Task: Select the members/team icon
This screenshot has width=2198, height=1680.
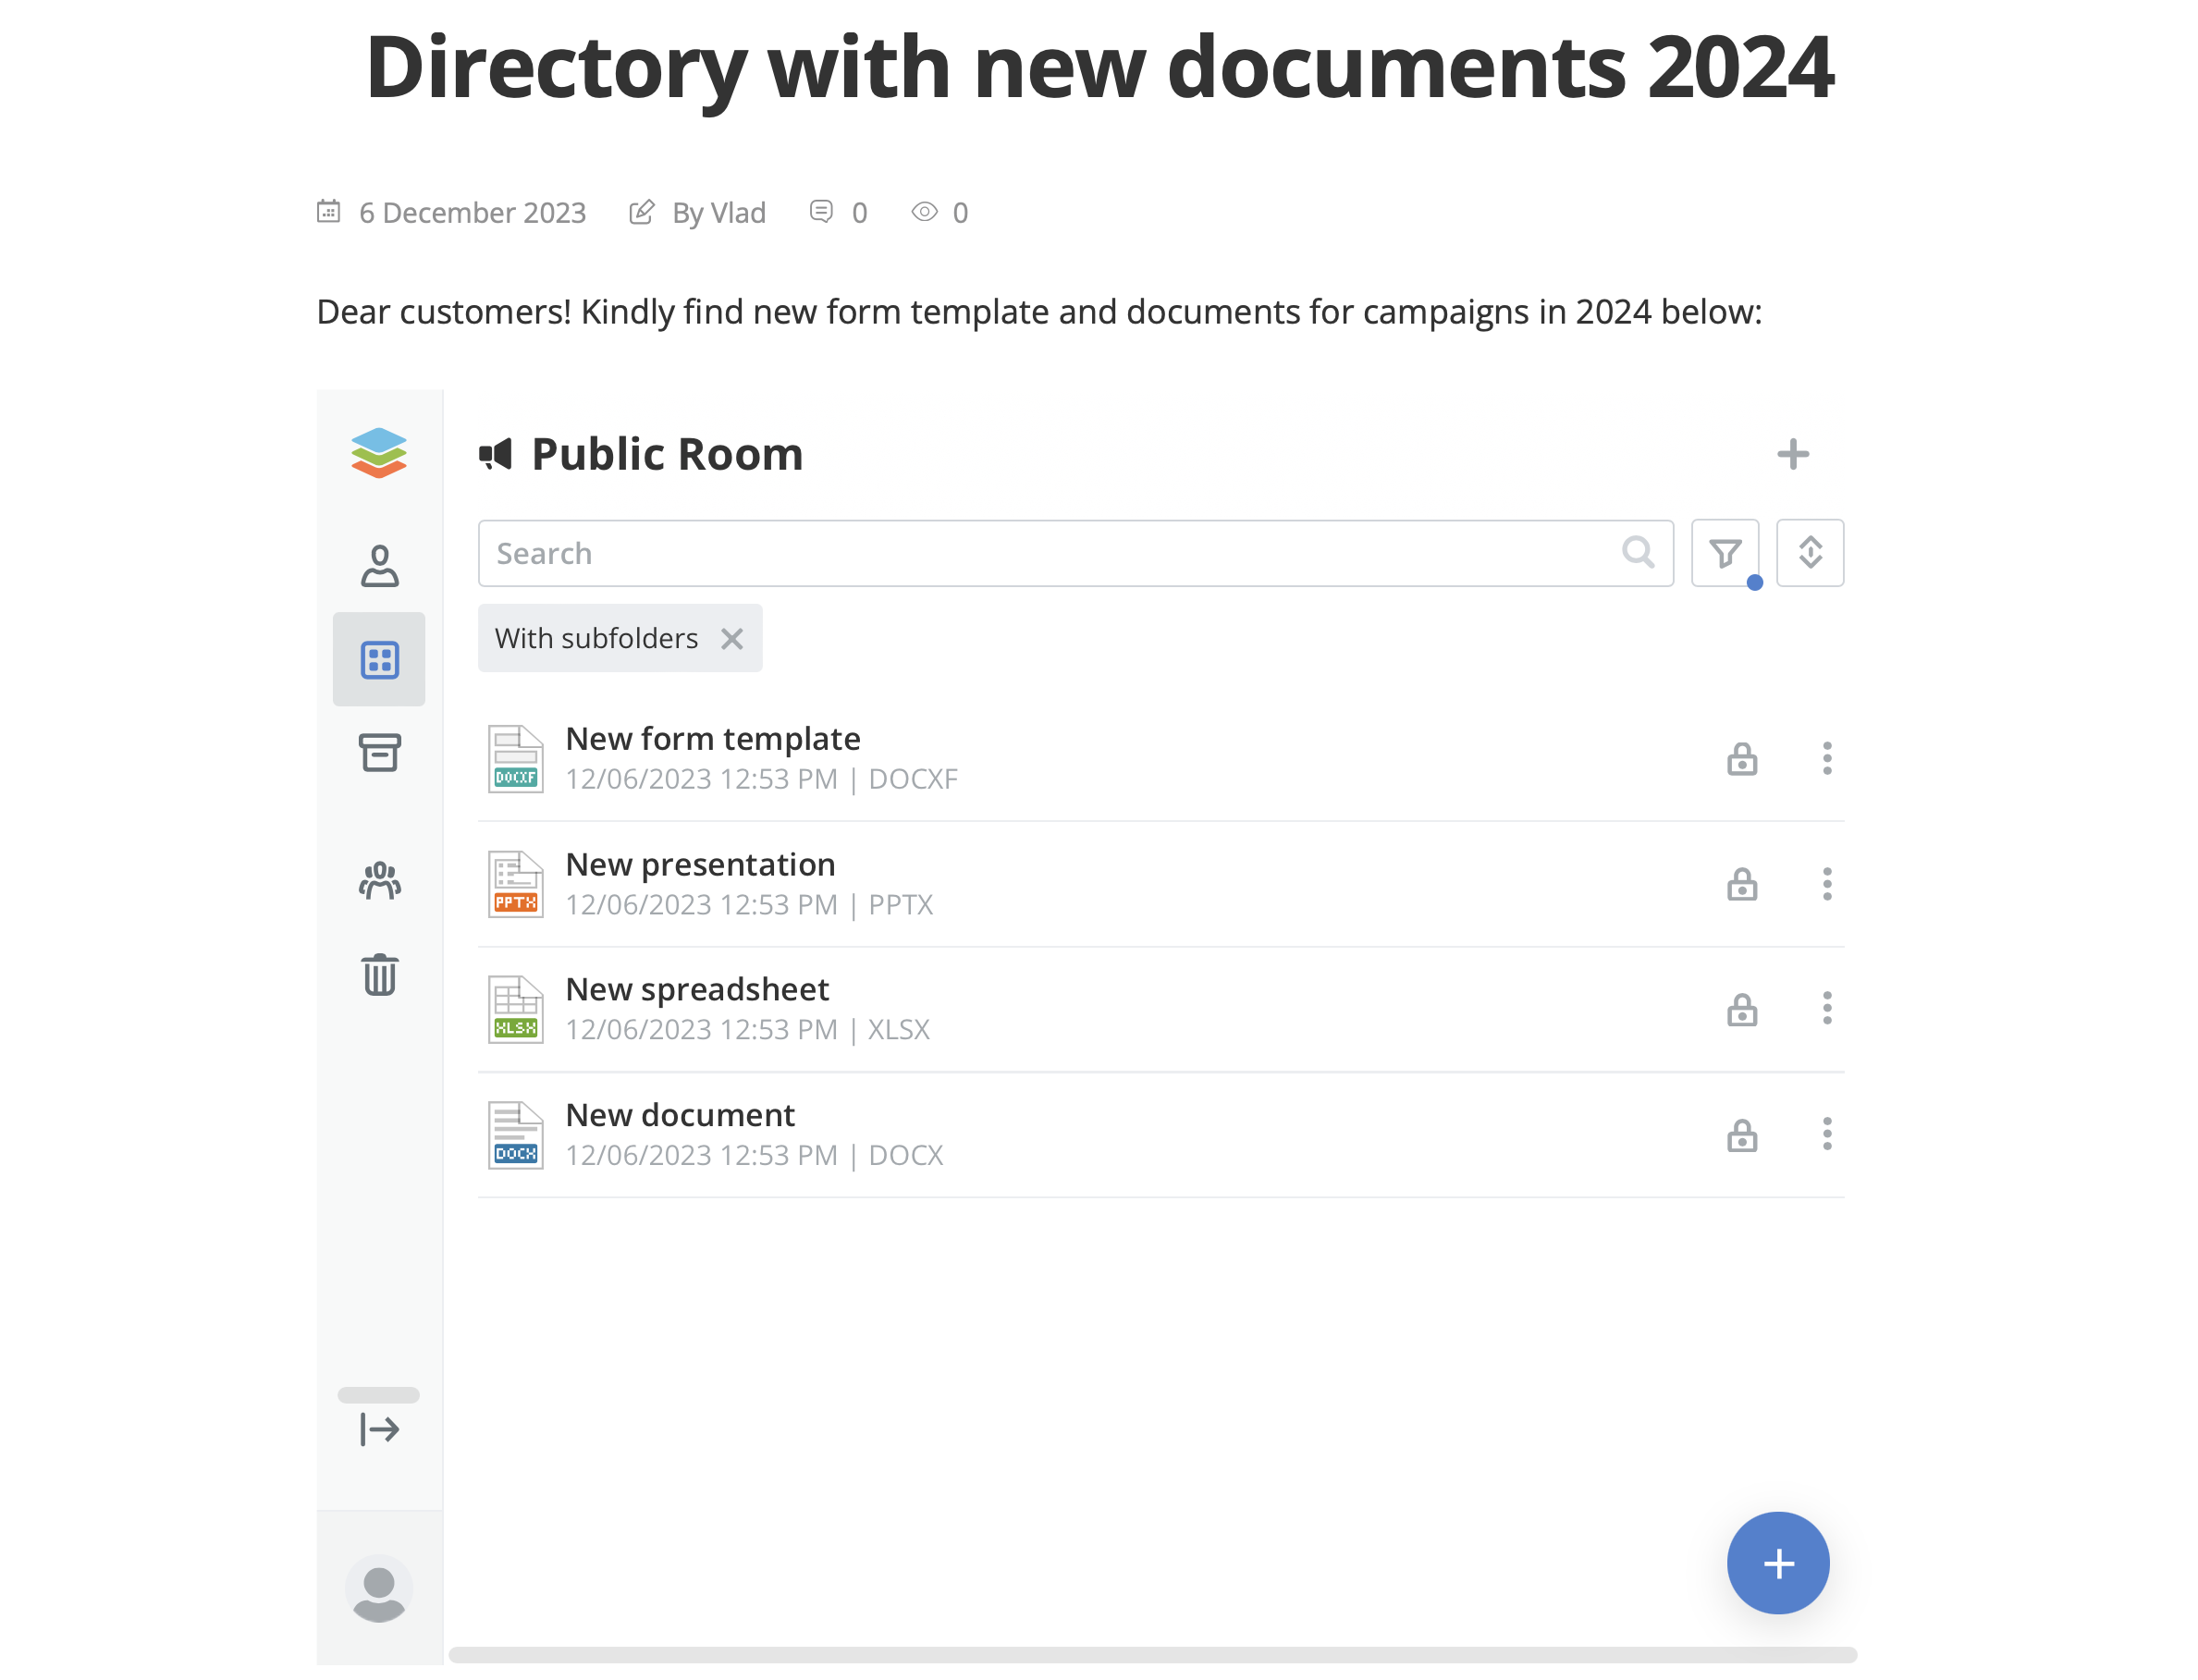Action: [379, 880]
